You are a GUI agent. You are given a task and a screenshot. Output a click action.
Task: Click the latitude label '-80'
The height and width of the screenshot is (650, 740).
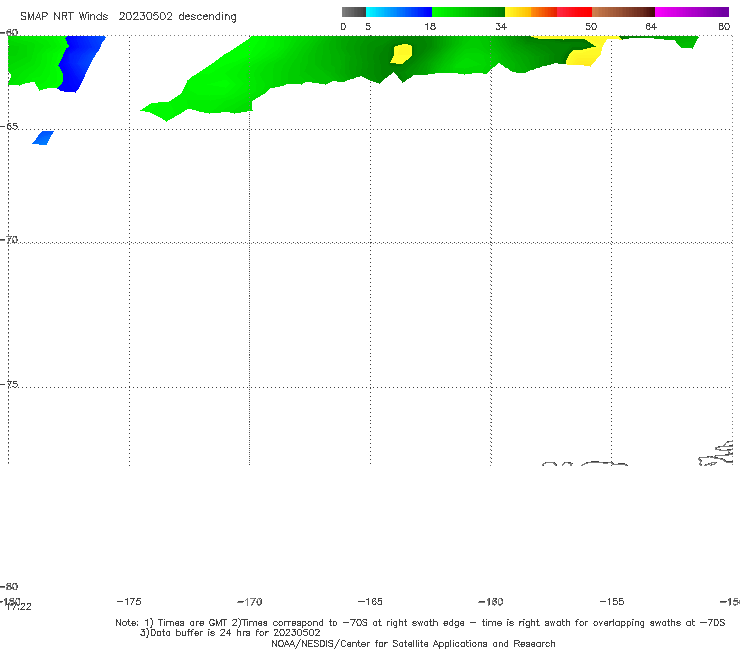(x=9, y=587)
